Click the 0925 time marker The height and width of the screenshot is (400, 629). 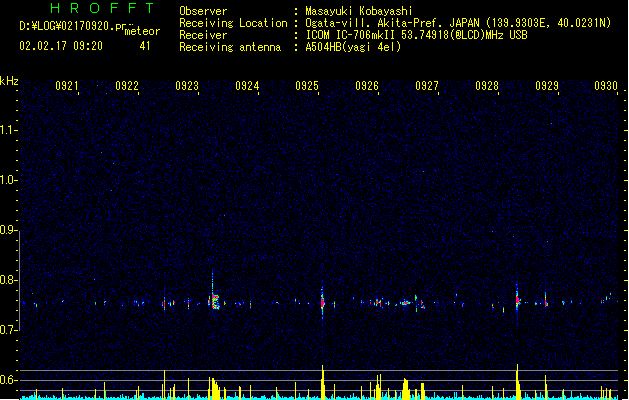307,86
